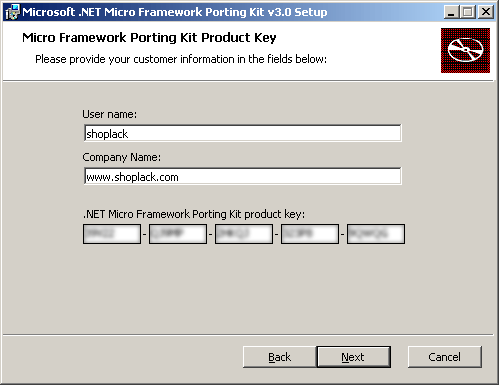Click the red disc setup logo
Image resolution: width=499 pixels, height=385 pixels.
[465, 50]
